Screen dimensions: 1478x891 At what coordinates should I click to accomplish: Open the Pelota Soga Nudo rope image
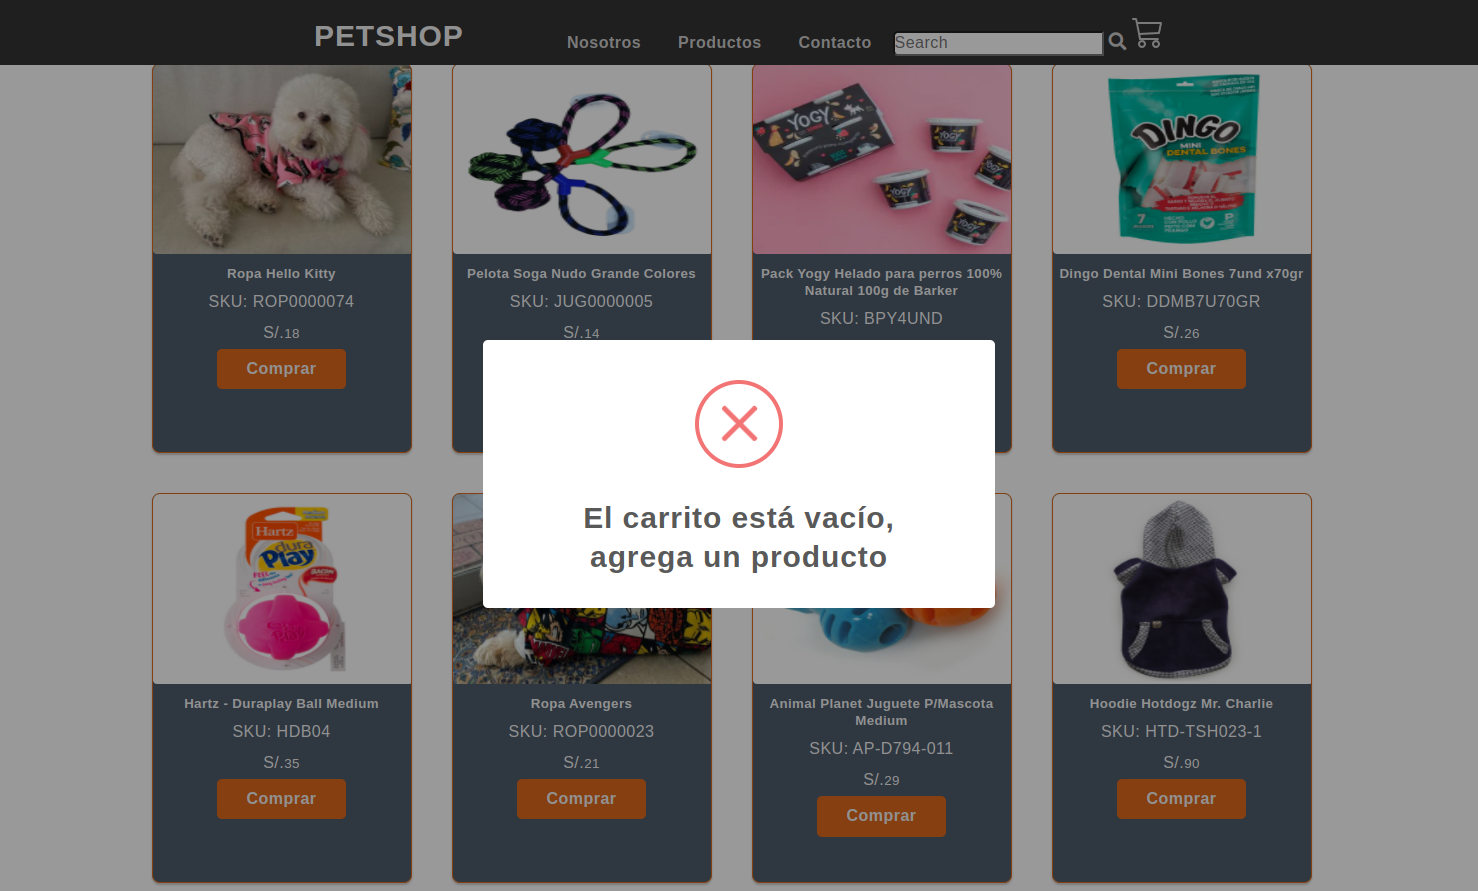tap(582, 159)
